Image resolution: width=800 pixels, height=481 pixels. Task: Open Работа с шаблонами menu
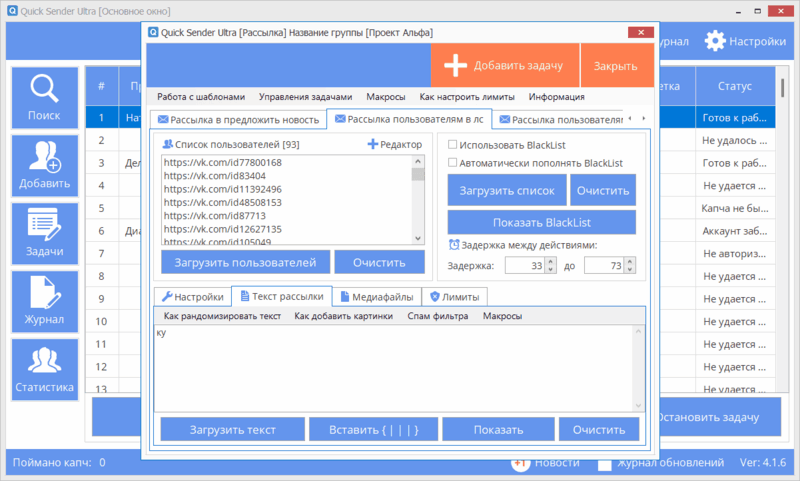pyautogui.click(x=201, y=96)
